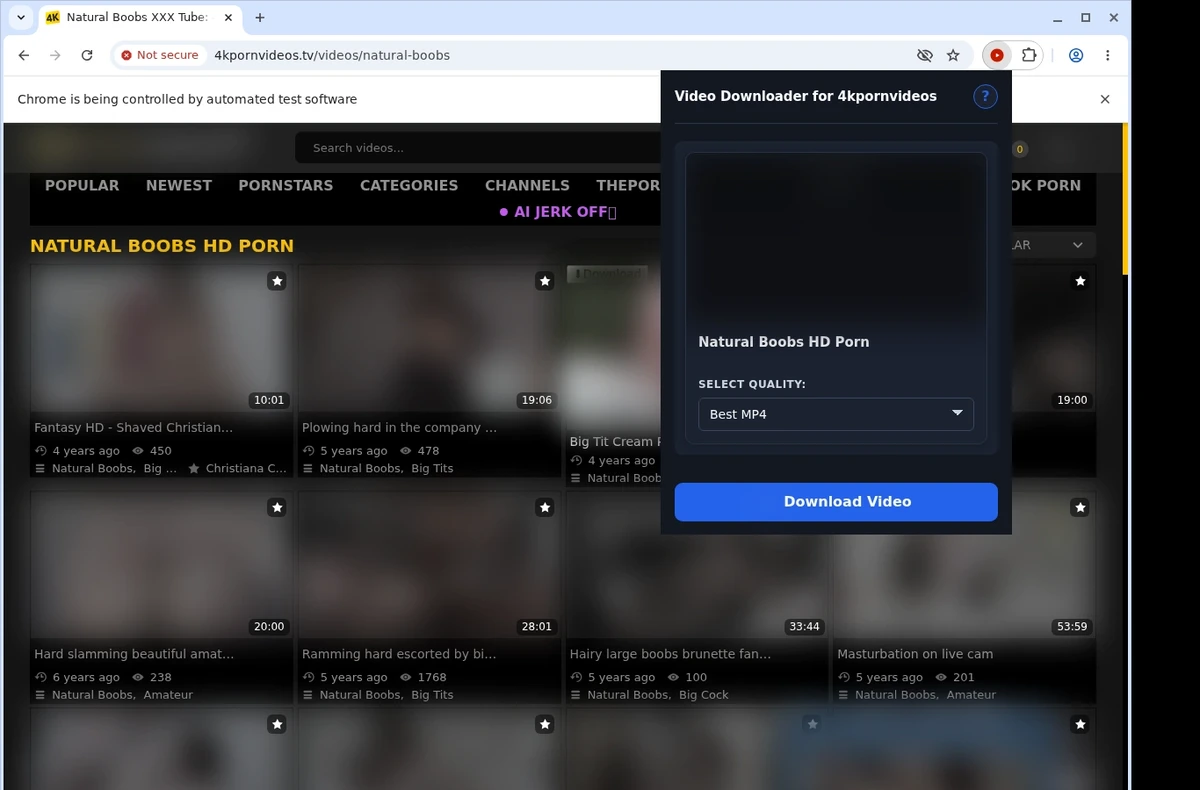Click the 33:44 duration label
The image size is (1200, 790).
[804, 627]
